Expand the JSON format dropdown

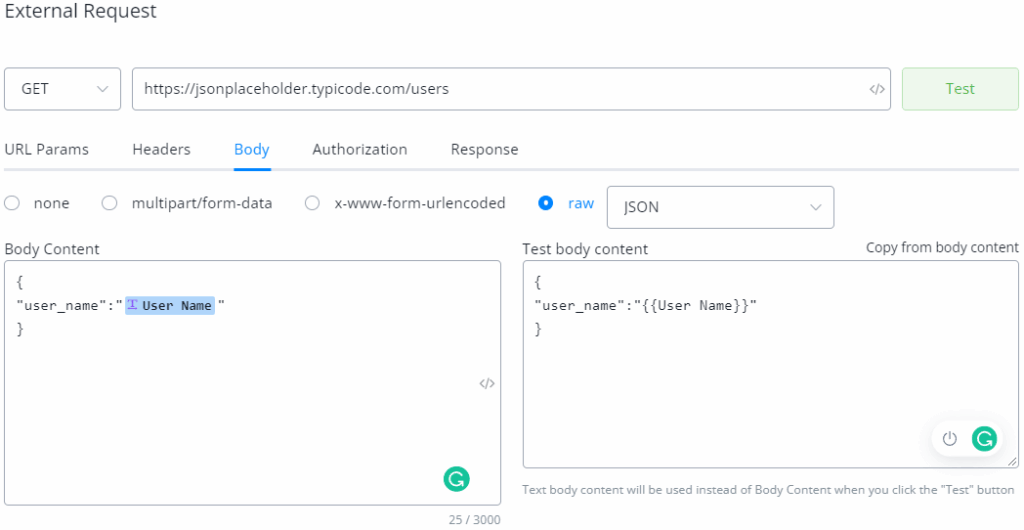coord(720,207)
